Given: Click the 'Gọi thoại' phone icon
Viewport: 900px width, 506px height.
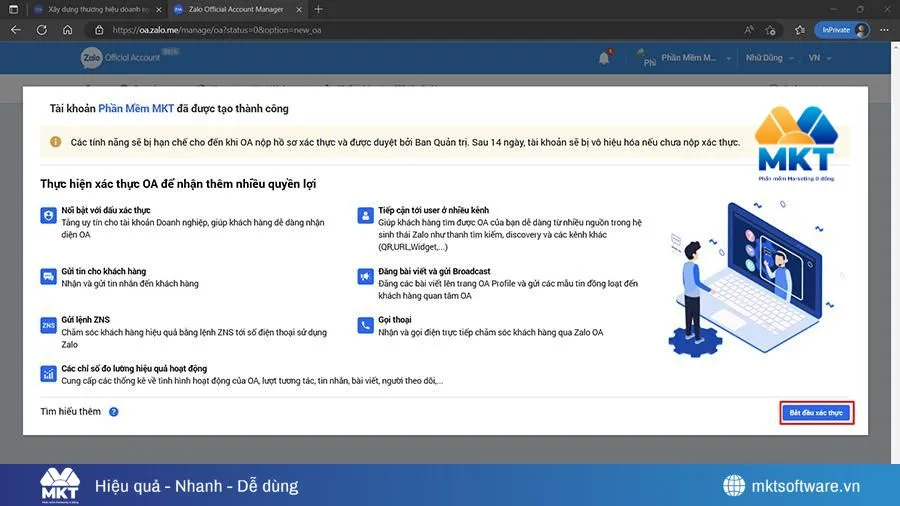Looking at the screenshot, I should [365, 325].
